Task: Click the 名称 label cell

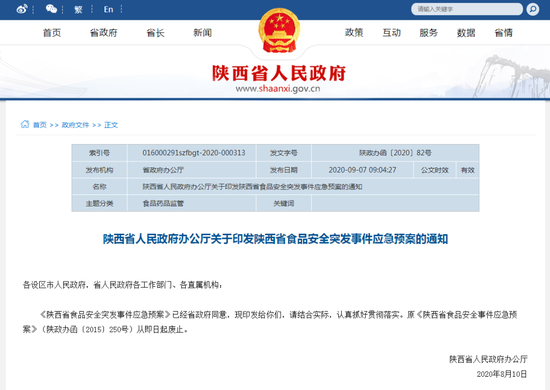Action: [99, 187]
